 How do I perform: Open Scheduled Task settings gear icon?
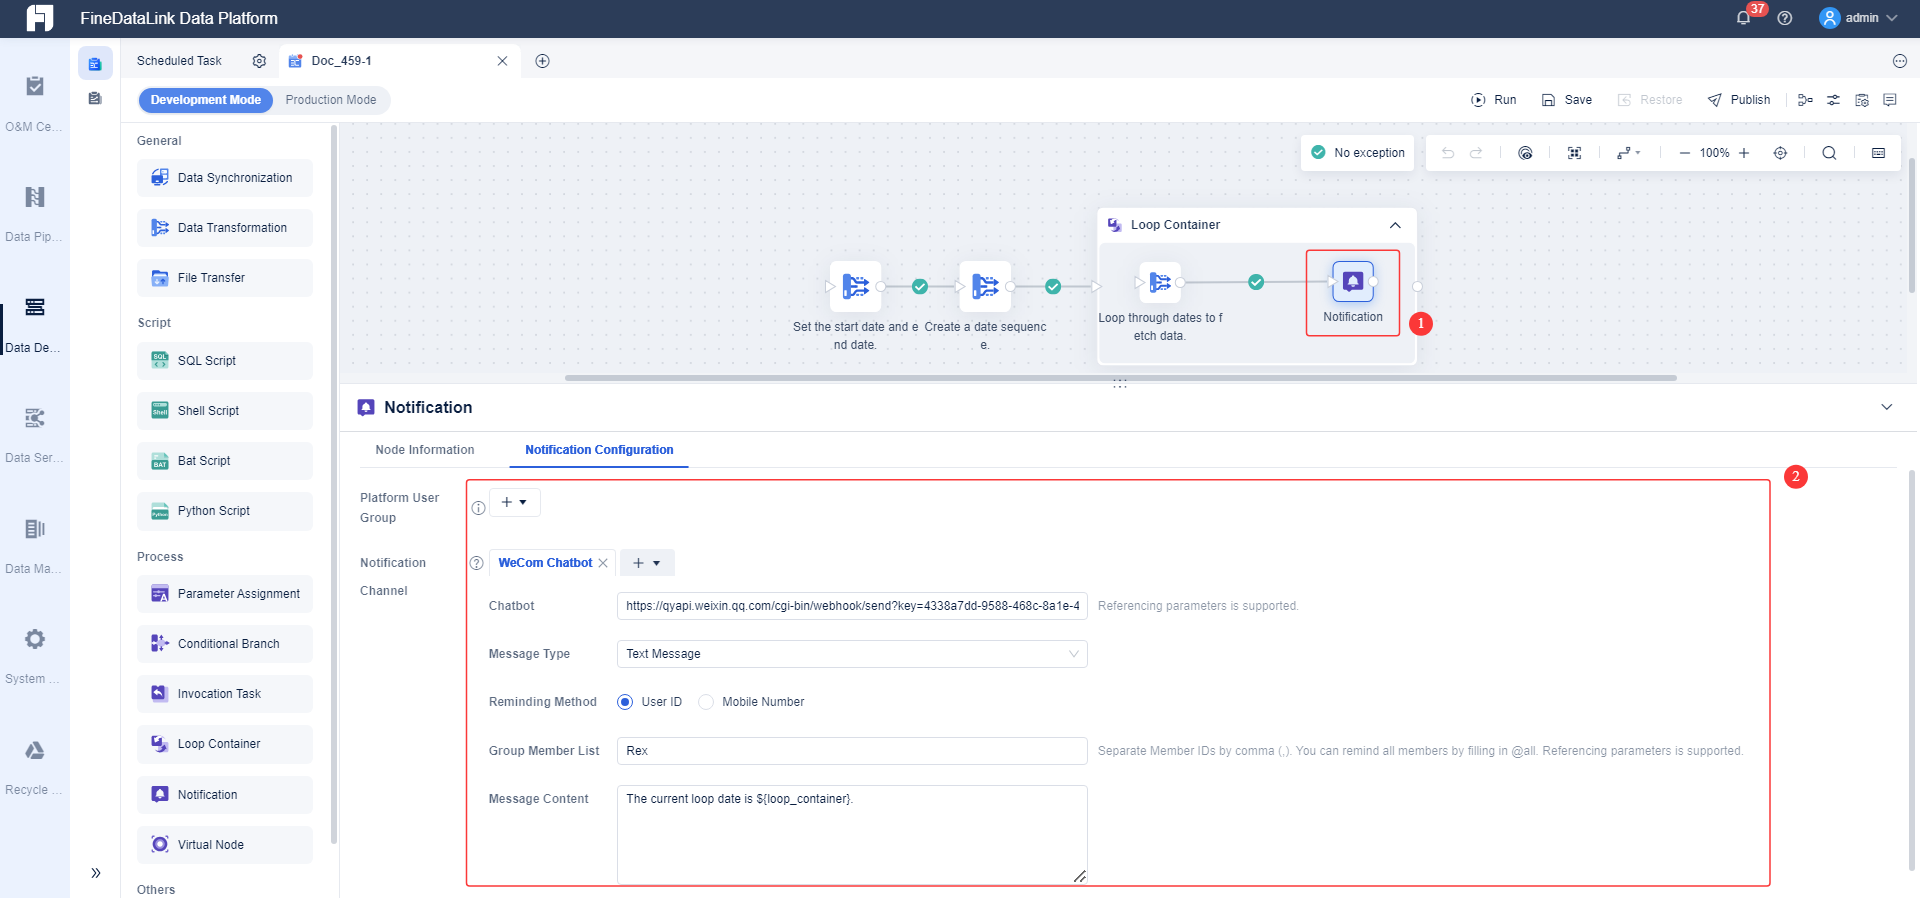pyautogui.click(x=259, y=61)
